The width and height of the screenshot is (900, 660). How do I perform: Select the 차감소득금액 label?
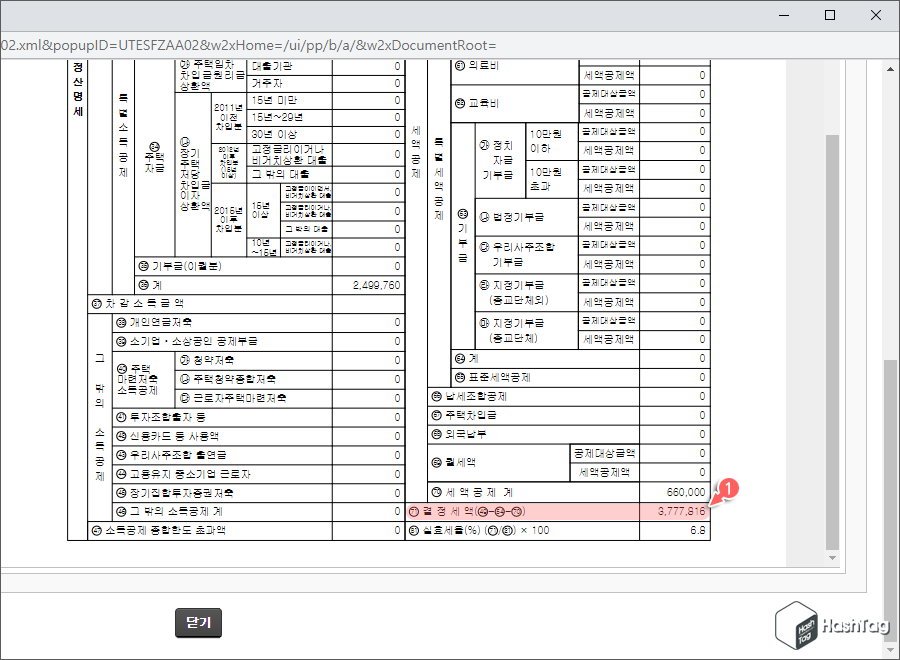(x=138, y=303)
